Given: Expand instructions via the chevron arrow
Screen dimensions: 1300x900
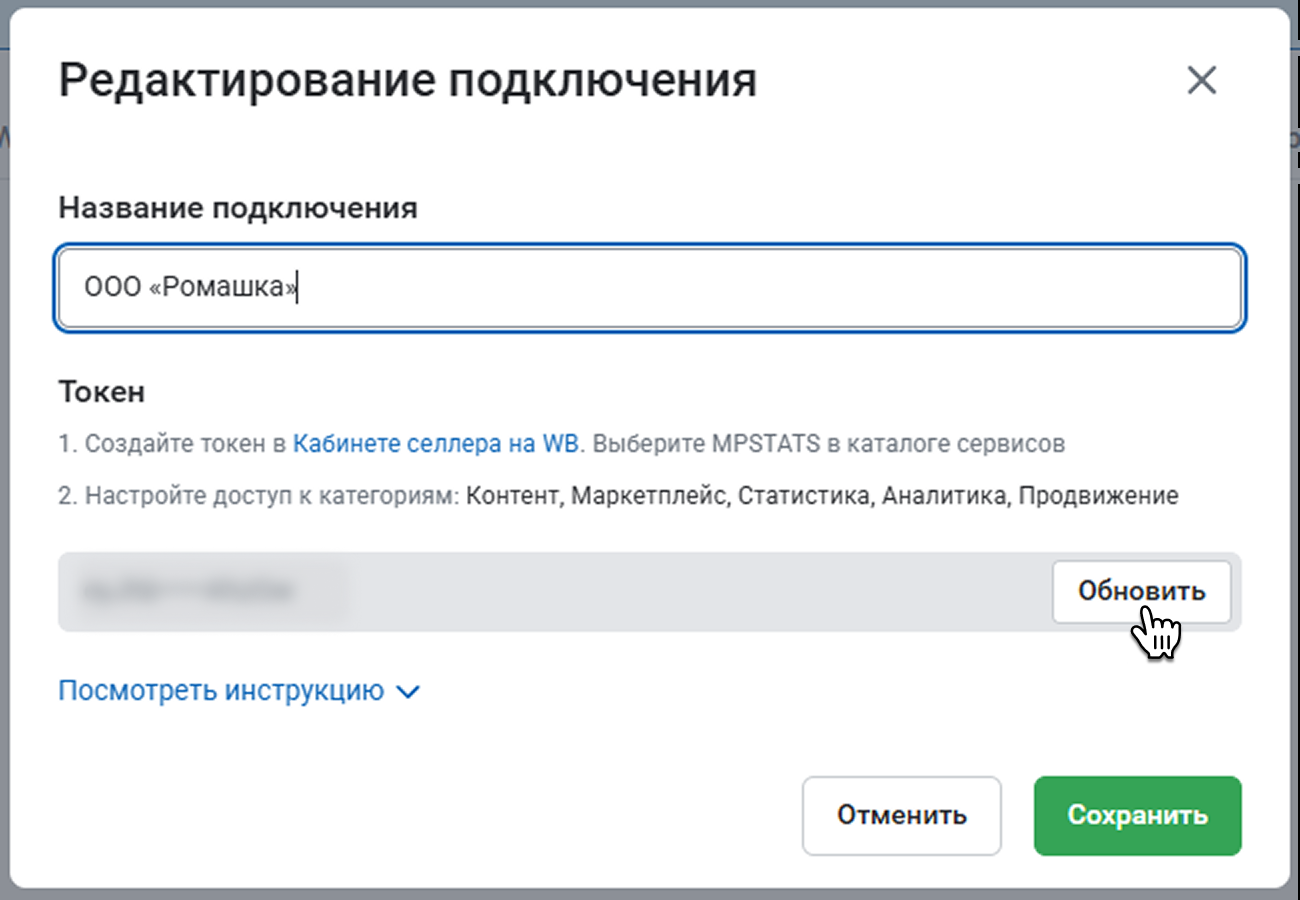Looking at the screenshot, I should (408, 692).
